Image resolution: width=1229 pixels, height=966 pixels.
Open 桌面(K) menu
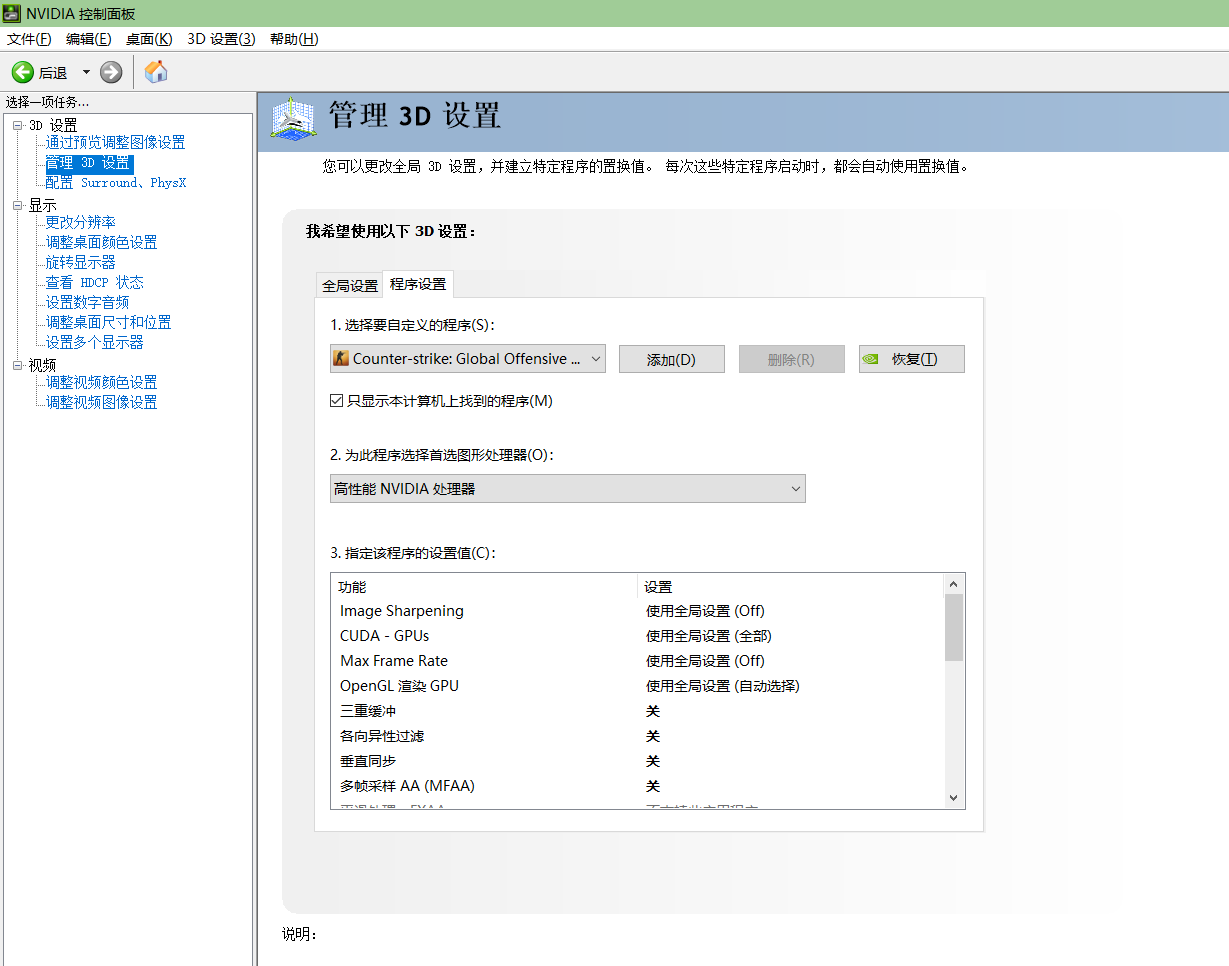click(x=149, y=39)
